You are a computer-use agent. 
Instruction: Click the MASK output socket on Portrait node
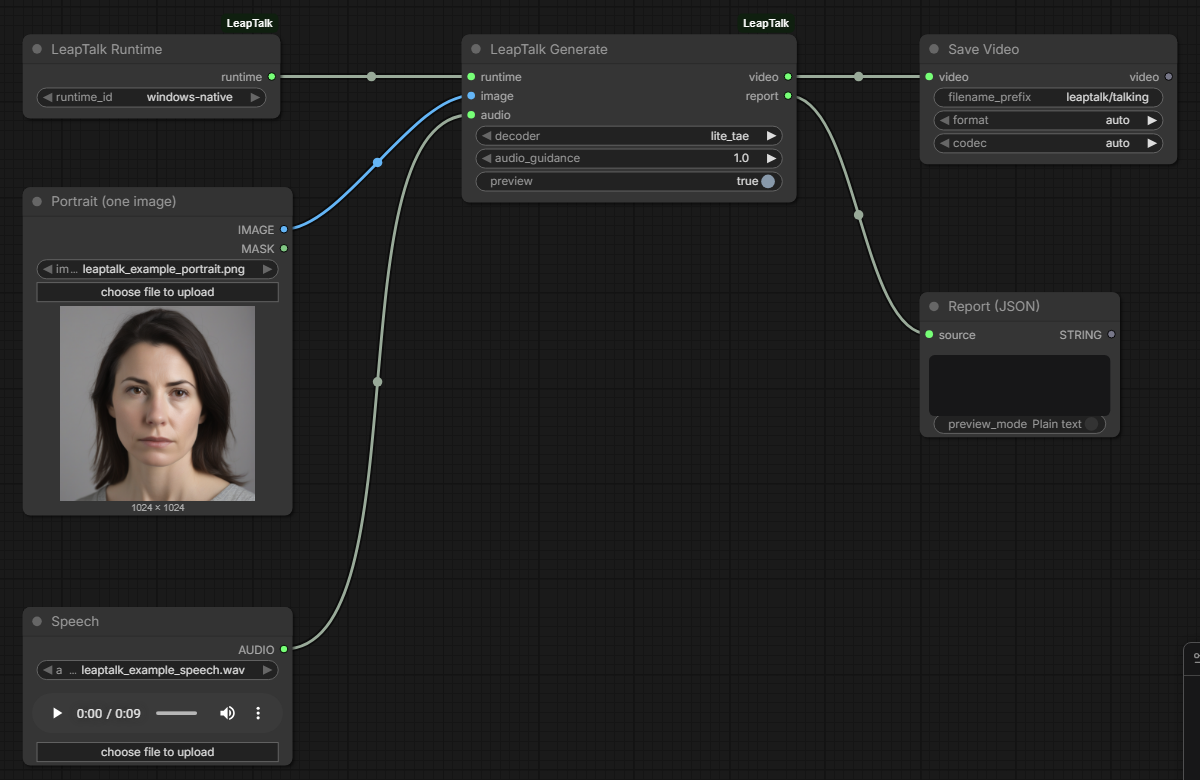284,248
